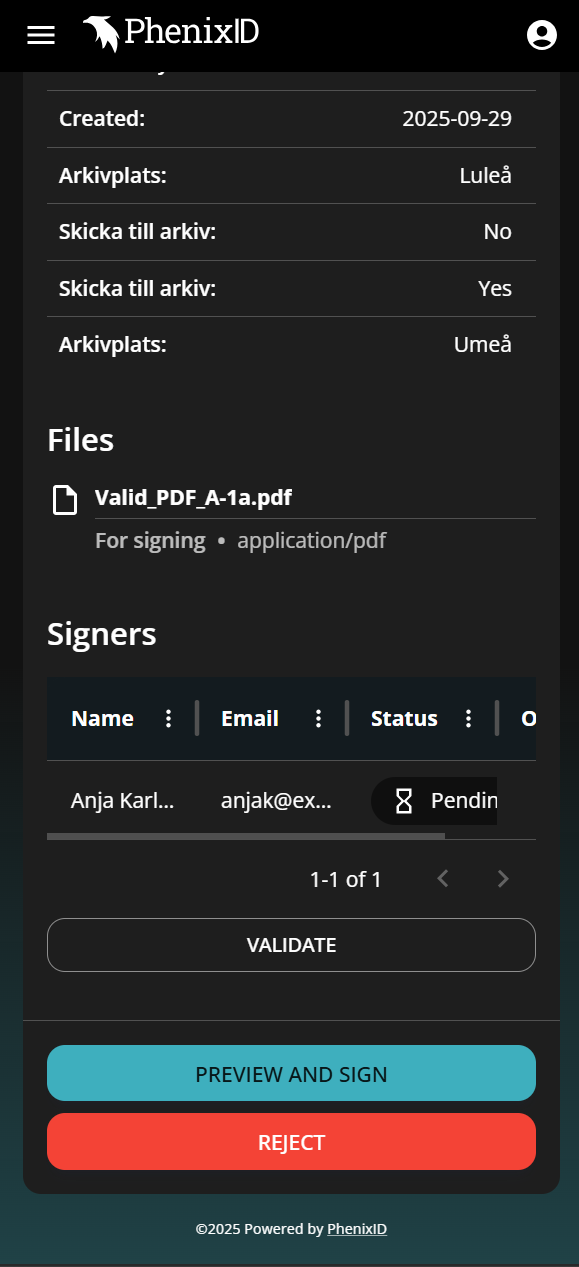Open Name column options menu

click(x=169, y=718)
